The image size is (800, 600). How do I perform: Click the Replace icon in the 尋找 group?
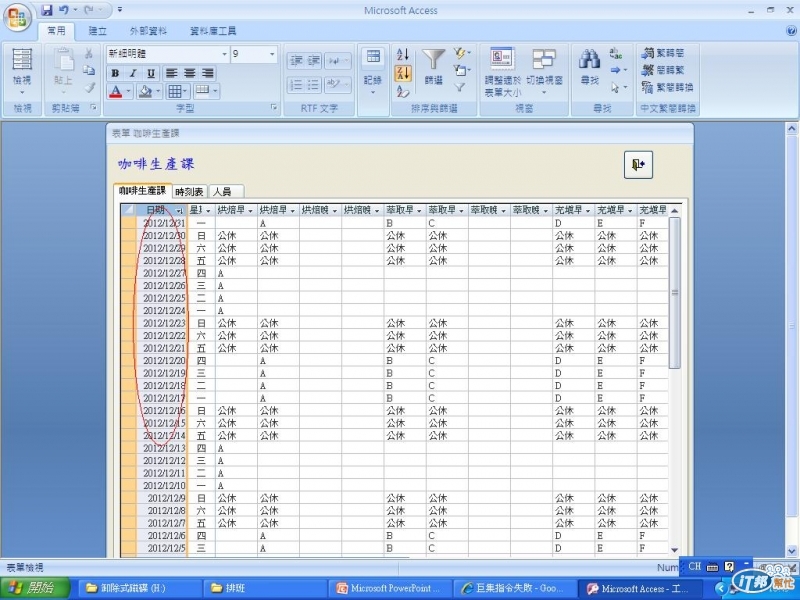(616, 53)
